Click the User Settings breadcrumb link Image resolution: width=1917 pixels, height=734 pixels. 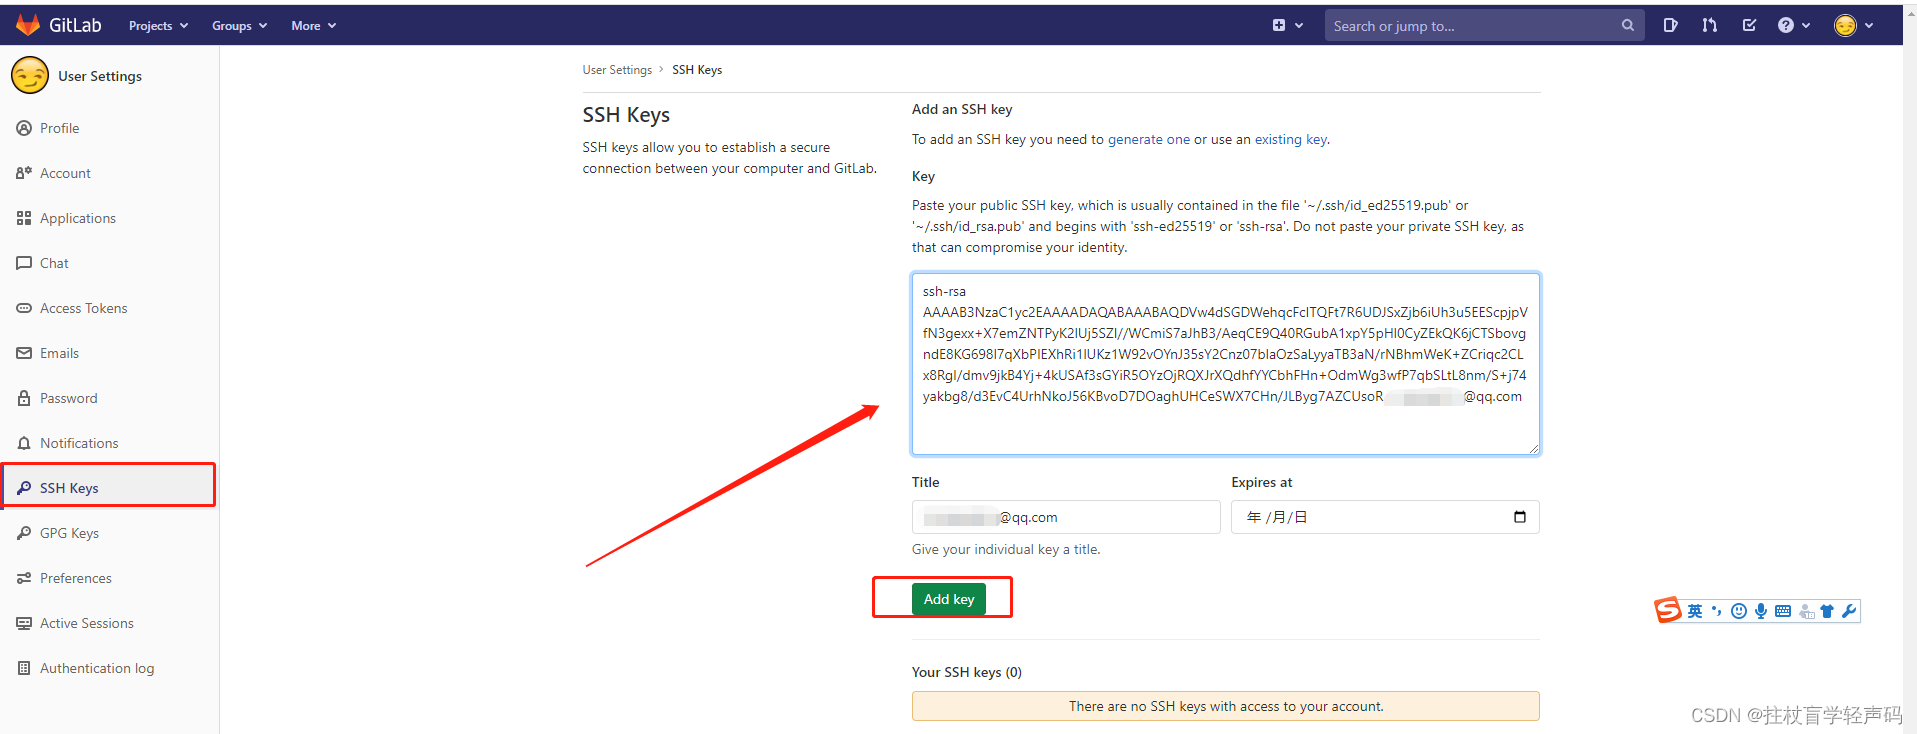tap(617, 70)
